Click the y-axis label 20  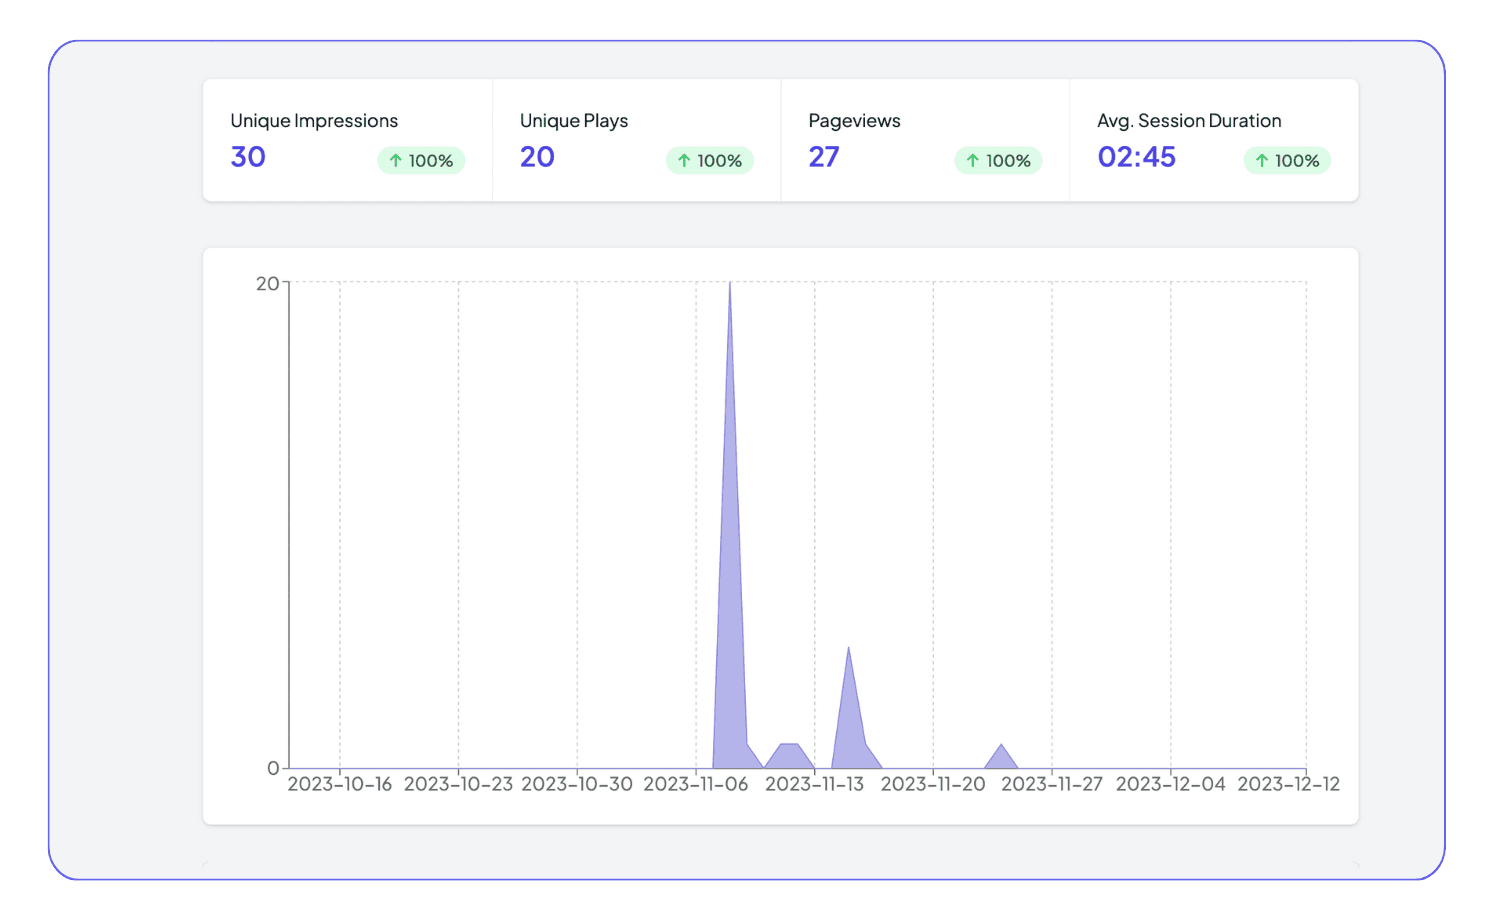tap(267, 284)
